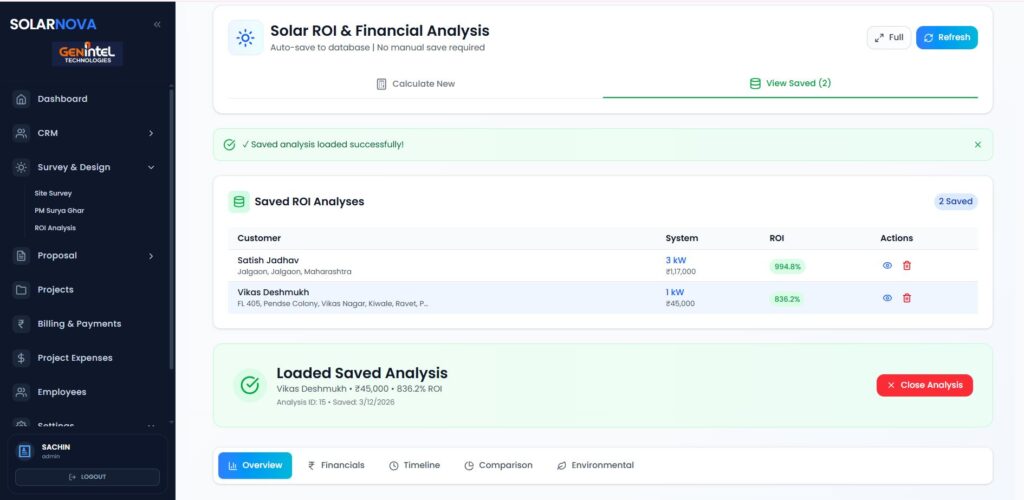
Task: Open Project Expenses dollar icon
Action: pyautogui.click(x=21, y=358)
